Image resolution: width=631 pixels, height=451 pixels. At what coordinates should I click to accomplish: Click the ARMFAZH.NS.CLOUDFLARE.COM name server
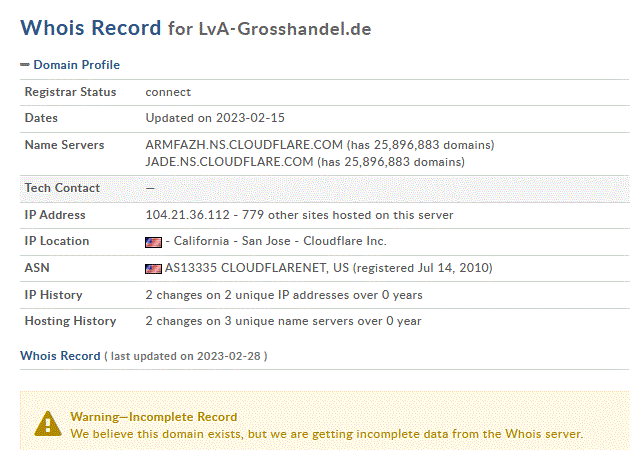244,145
